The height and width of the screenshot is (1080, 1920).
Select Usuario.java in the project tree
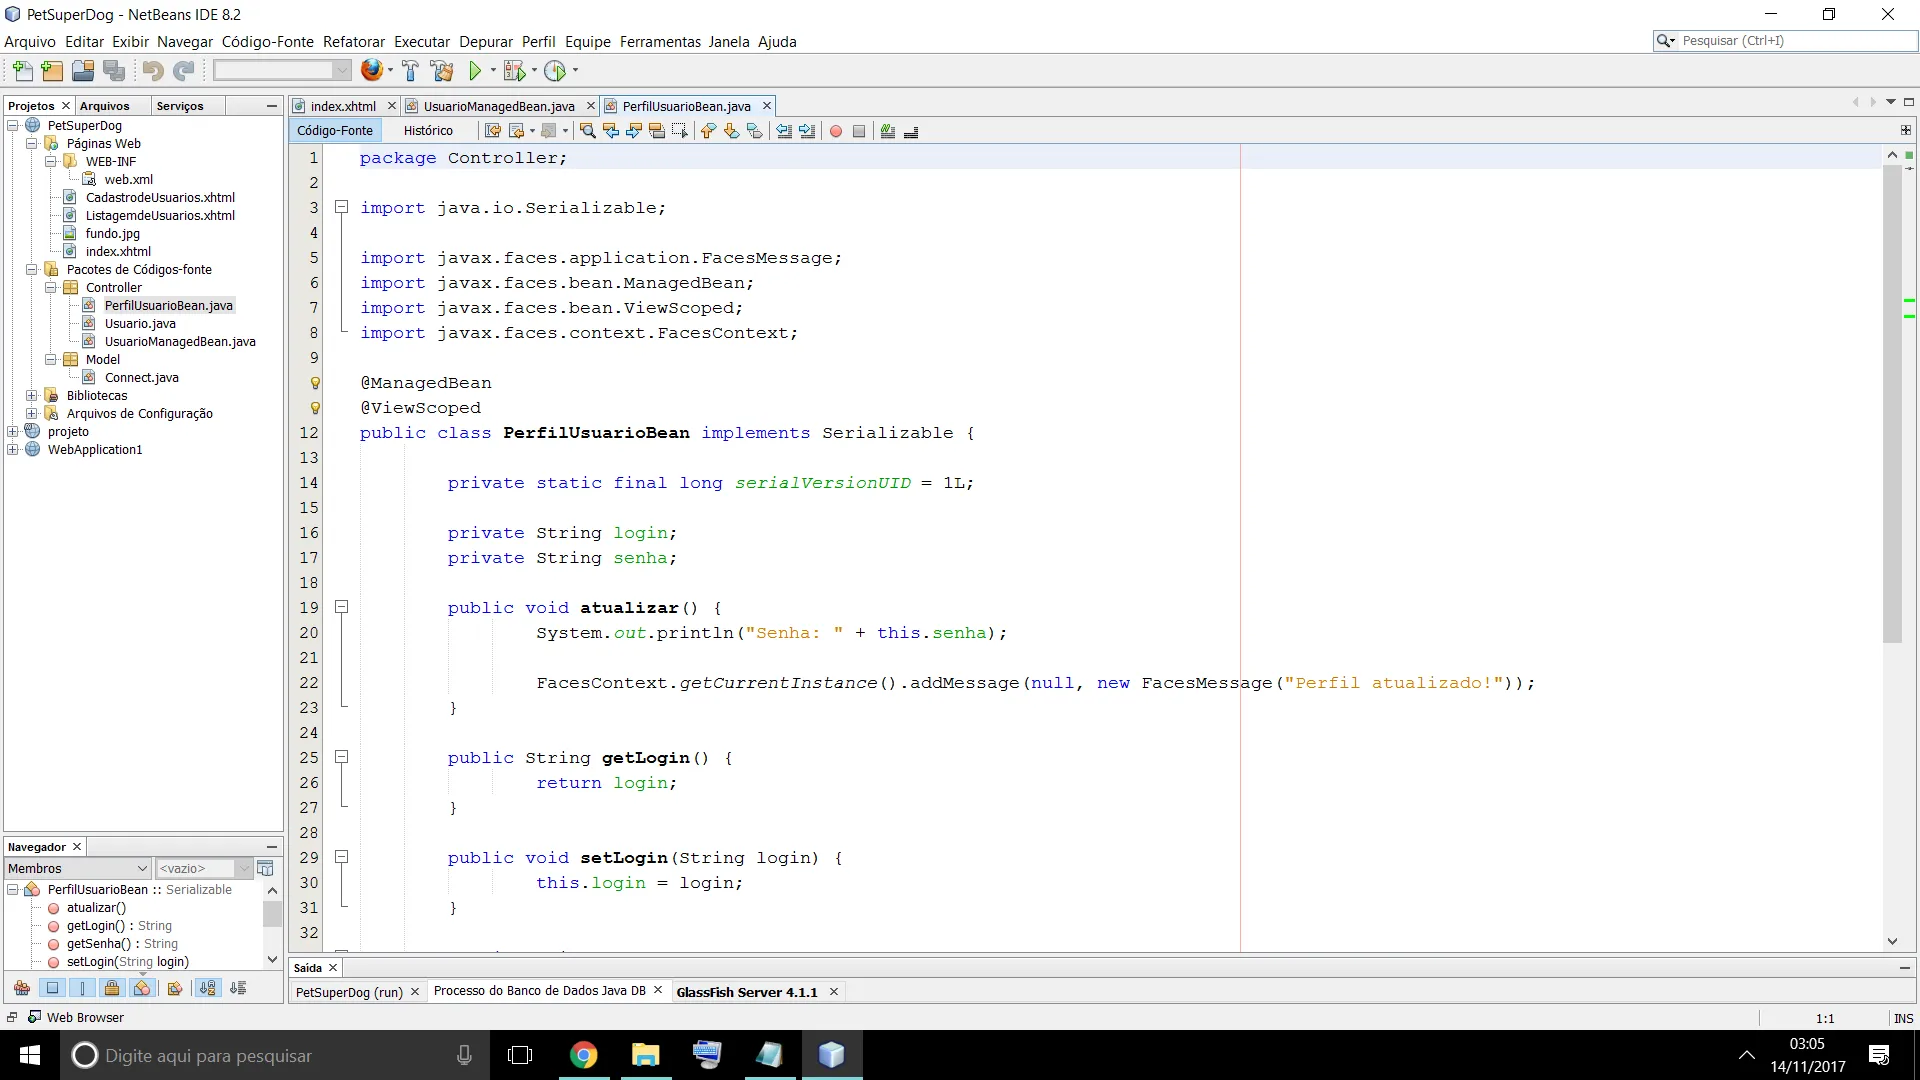(140, 324)
